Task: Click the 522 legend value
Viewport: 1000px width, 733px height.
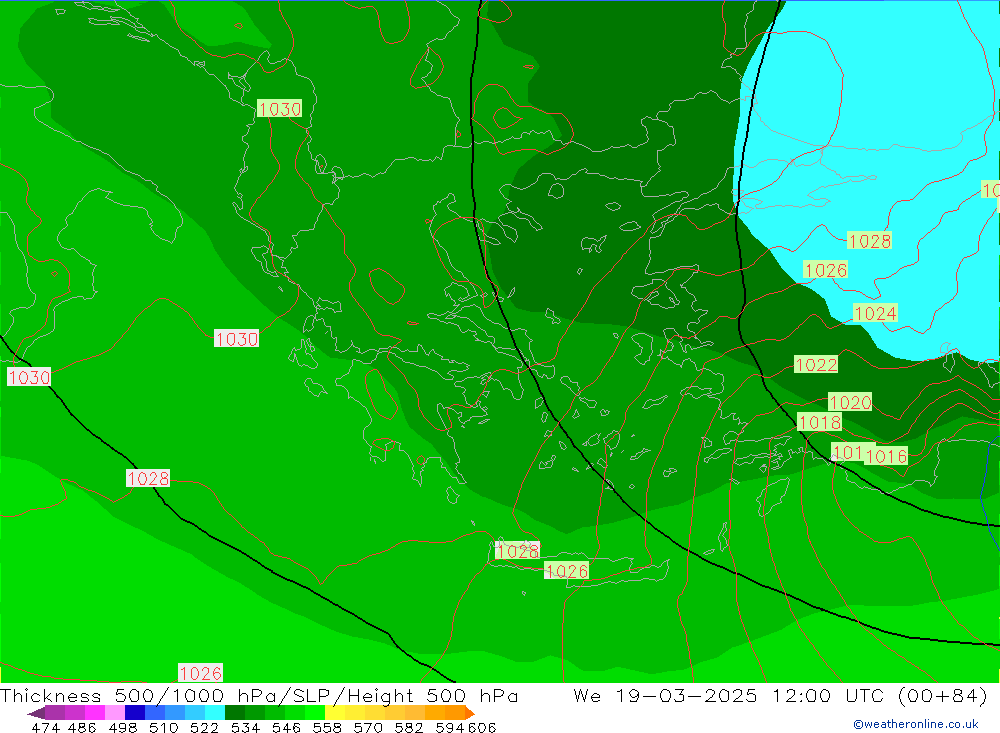Action: point(204,727)
